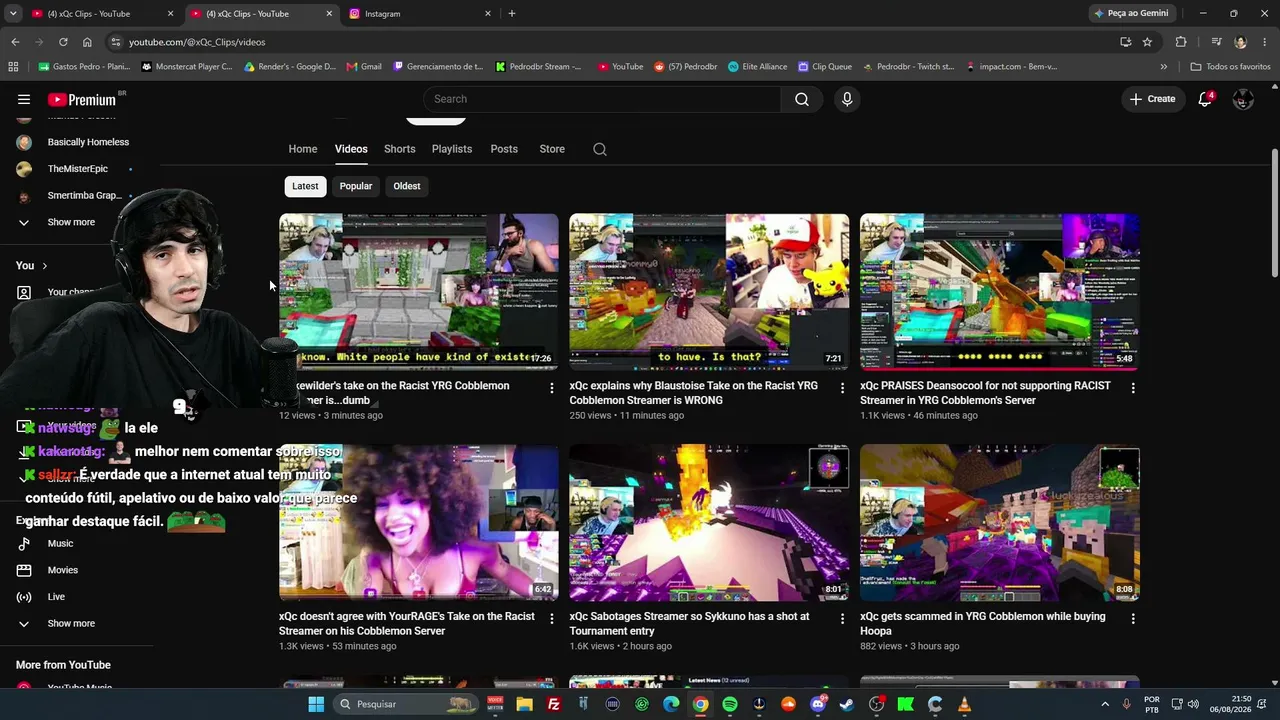Expand Explore section Show more

pos(71,623)
